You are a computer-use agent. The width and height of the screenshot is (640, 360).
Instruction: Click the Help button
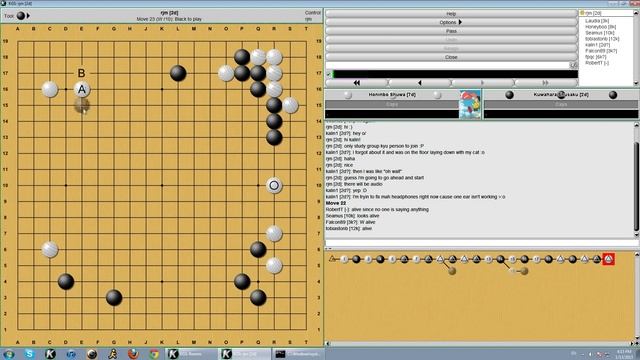coord(451,13)
